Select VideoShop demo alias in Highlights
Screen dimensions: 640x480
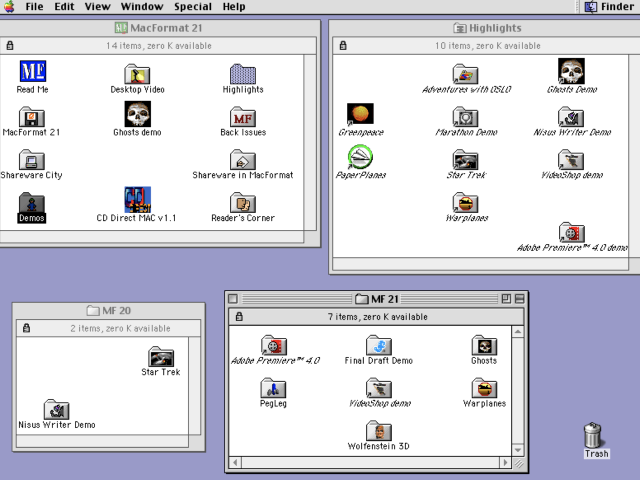click(571, 160)
